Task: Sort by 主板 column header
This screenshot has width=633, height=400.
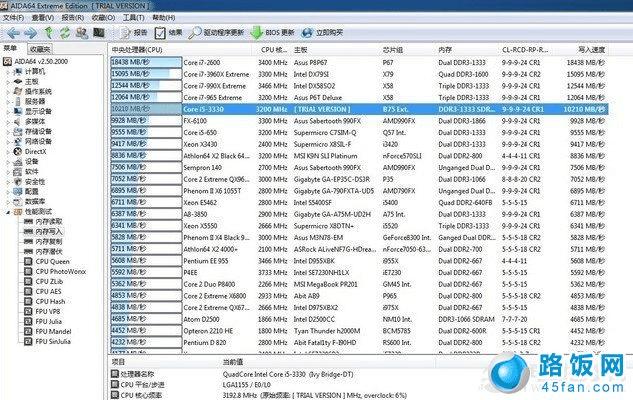Action: coord(335,50)
